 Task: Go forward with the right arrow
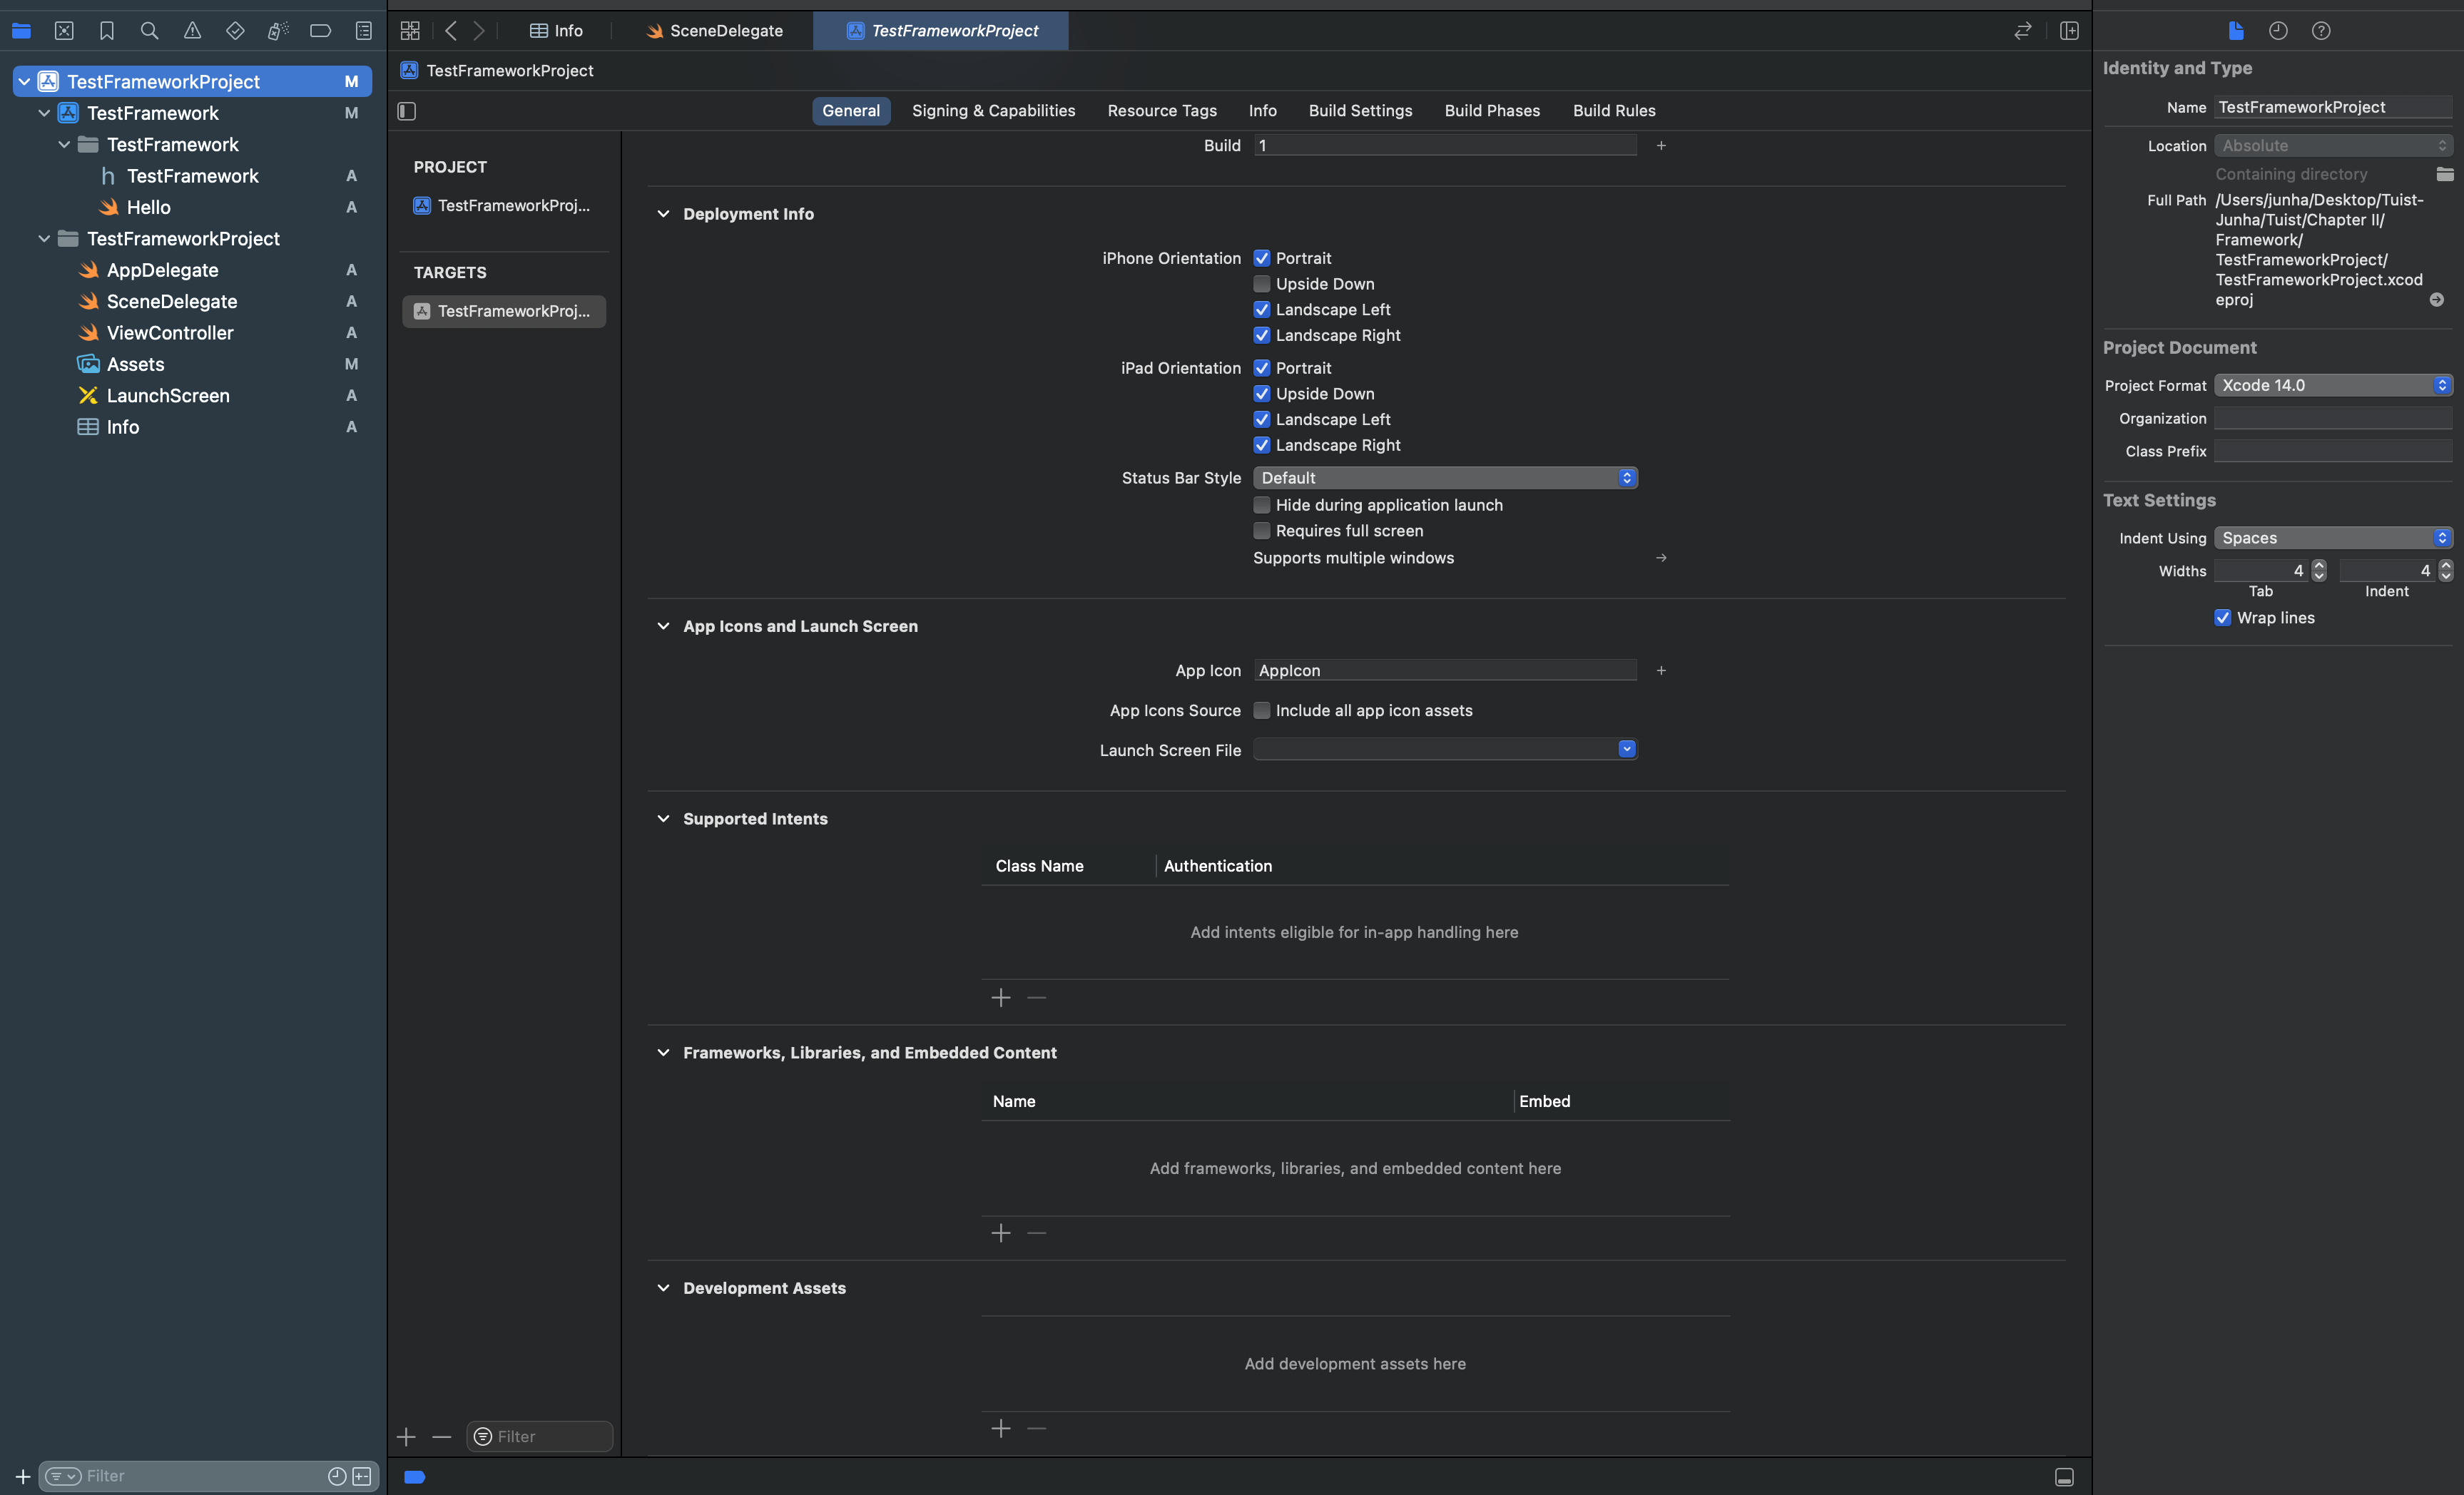coord(479,31)
